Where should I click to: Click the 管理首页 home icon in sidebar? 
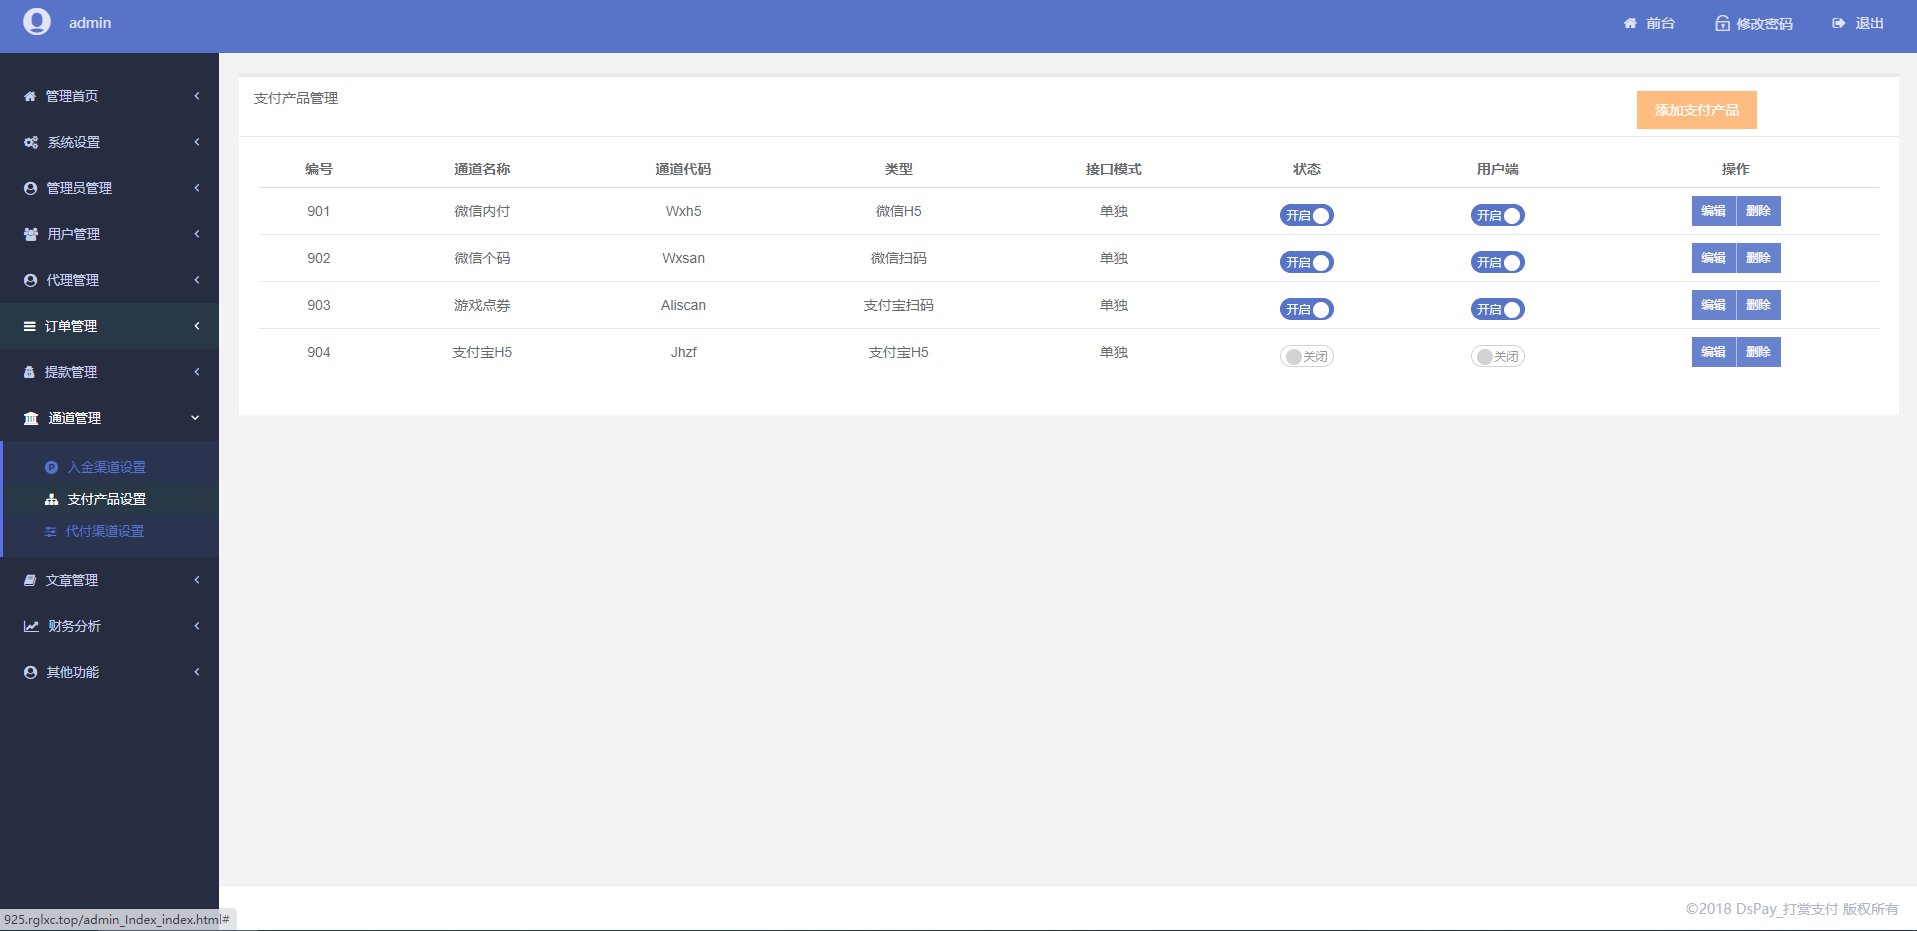tap(29, 96)
